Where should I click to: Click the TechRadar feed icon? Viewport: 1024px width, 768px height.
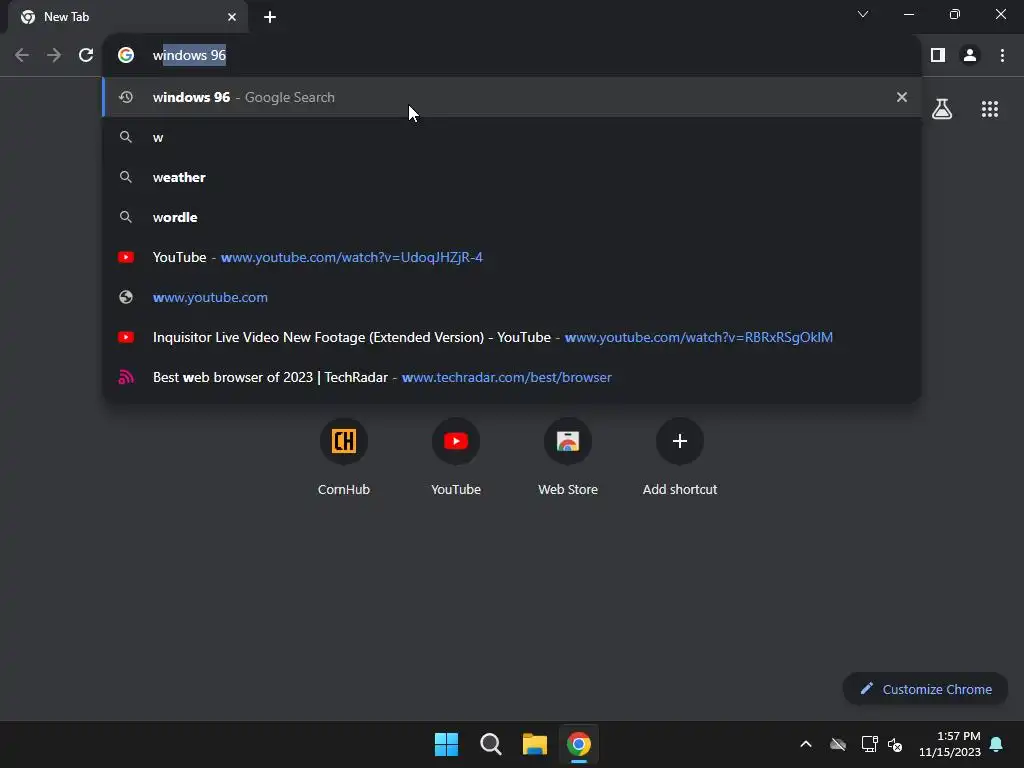[x=126, y=377]
